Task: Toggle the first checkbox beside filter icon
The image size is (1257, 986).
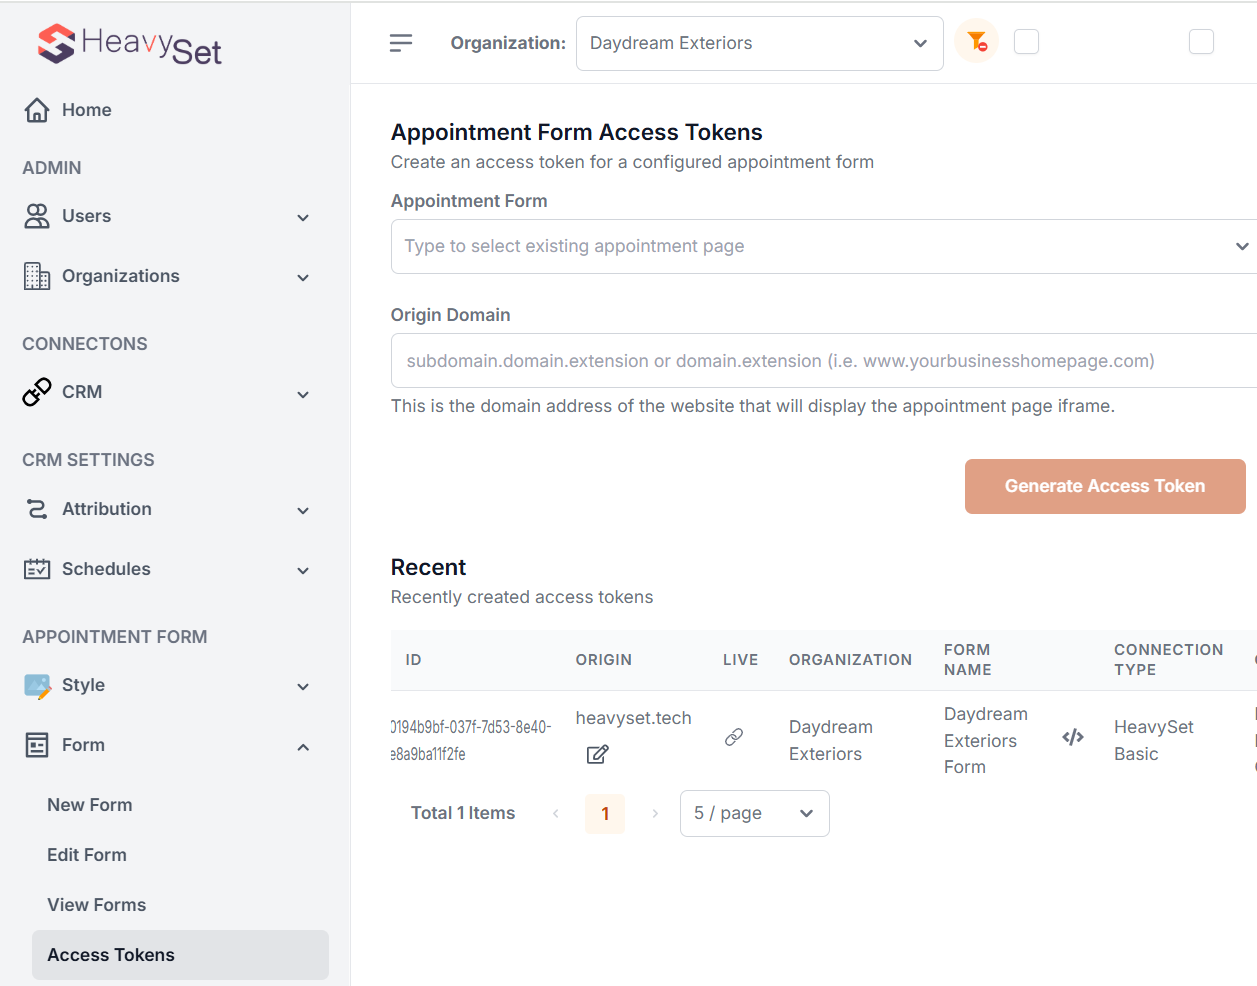Action: [1026, 42]
